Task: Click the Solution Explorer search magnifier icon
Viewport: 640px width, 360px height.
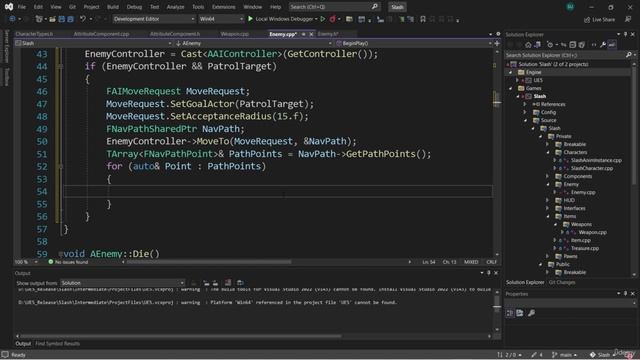Action: click(629, 55)
